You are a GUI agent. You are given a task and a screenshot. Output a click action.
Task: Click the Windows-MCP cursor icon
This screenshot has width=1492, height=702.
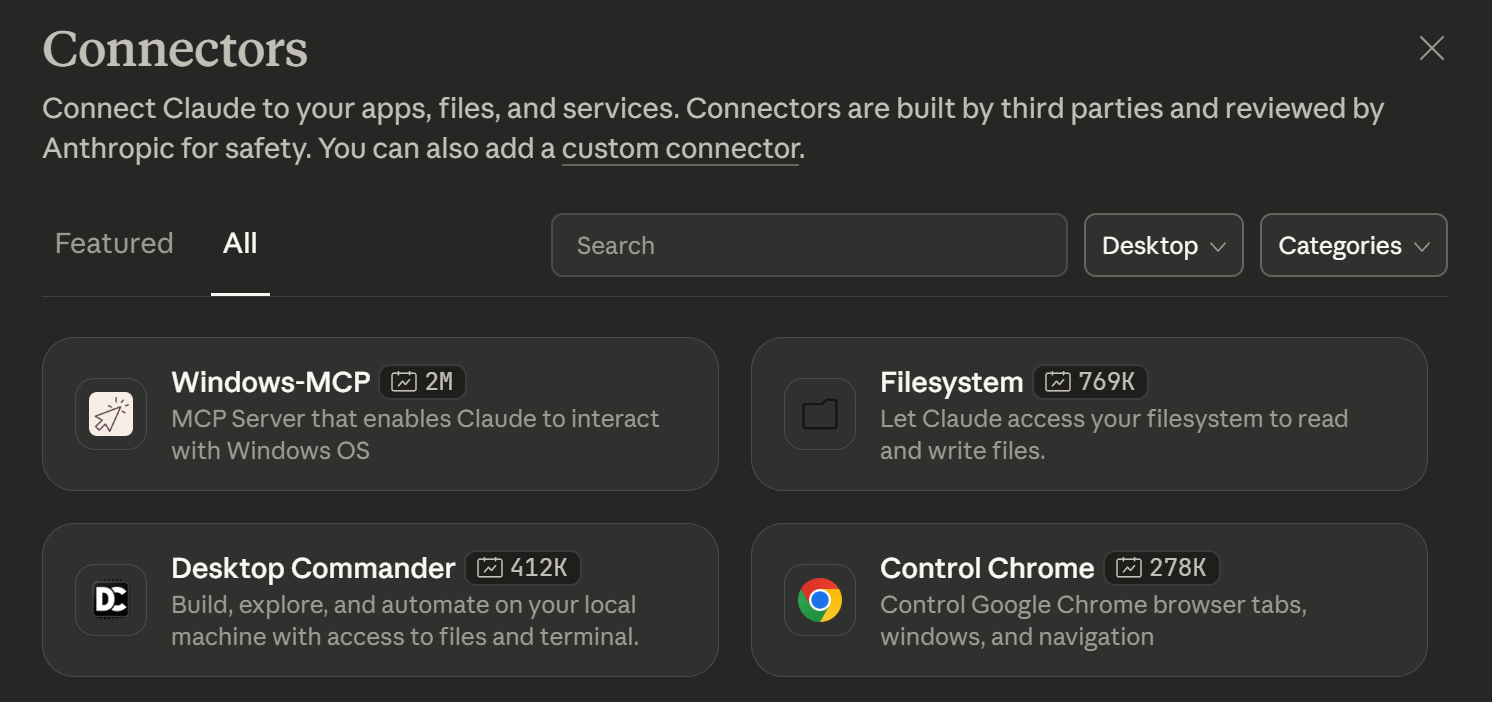coord(110,413)
